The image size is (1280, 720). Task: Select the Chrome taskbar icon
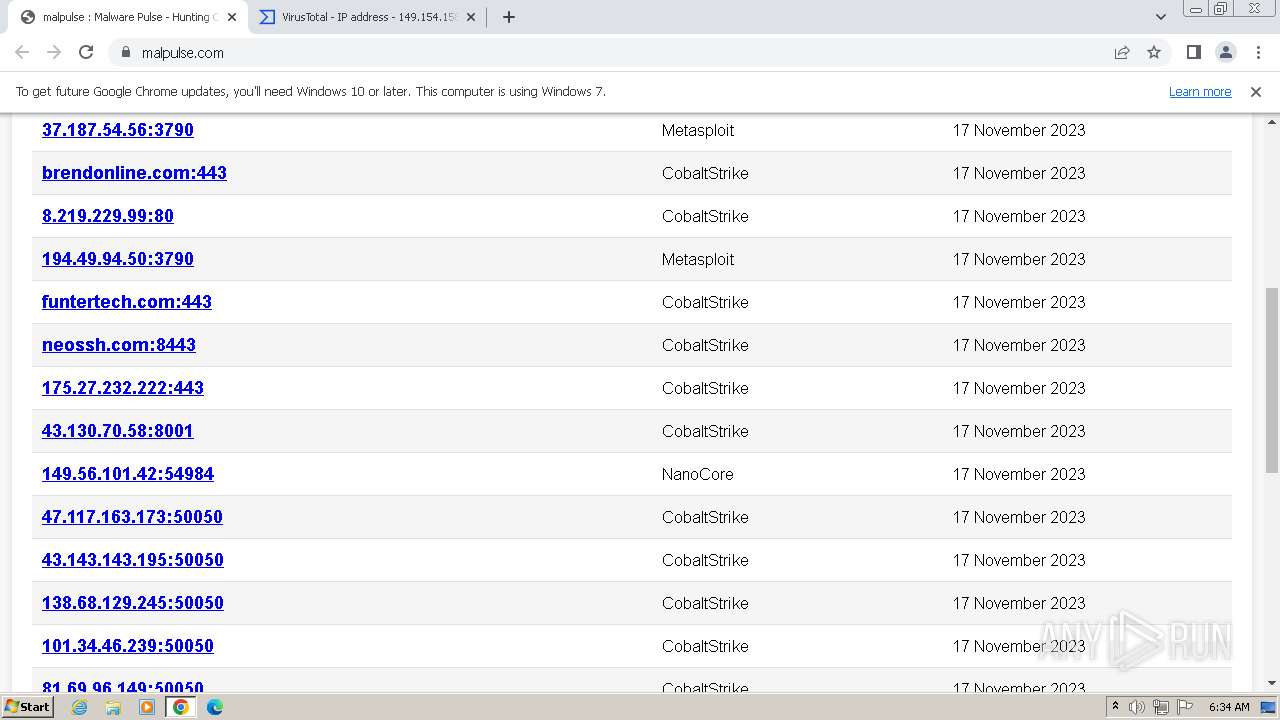181,707
